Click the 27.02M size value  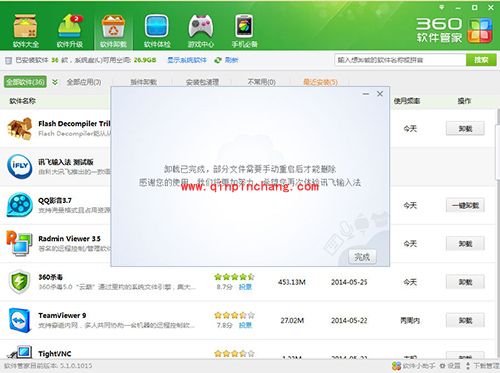click(292, 321)
